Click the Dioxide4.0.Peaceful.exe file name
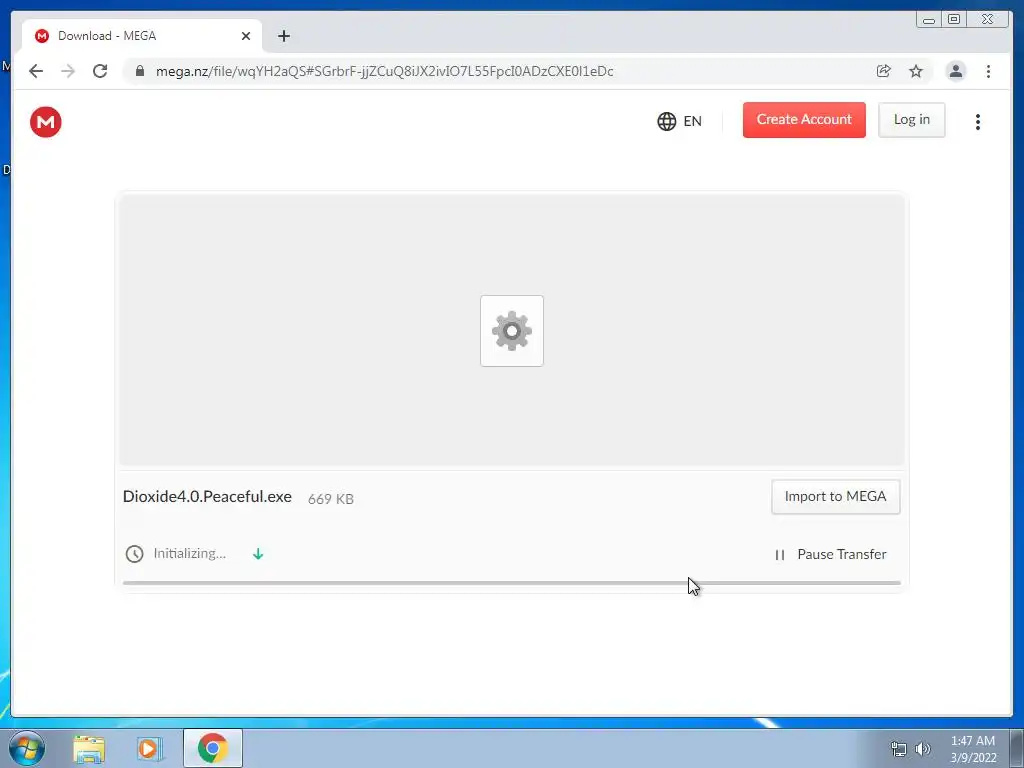The width and height of the screenshot is (1024, 768). (x=207, y=496)
